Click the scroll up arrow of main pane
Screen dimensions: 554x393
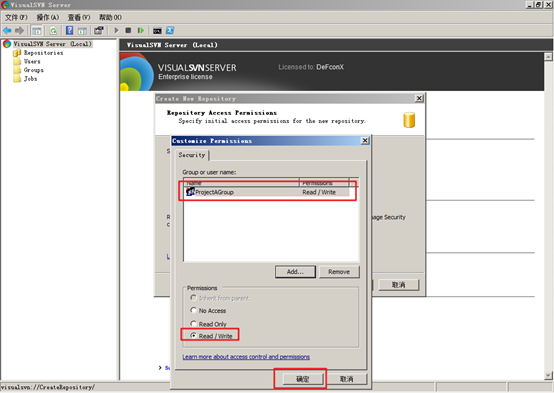548,57
